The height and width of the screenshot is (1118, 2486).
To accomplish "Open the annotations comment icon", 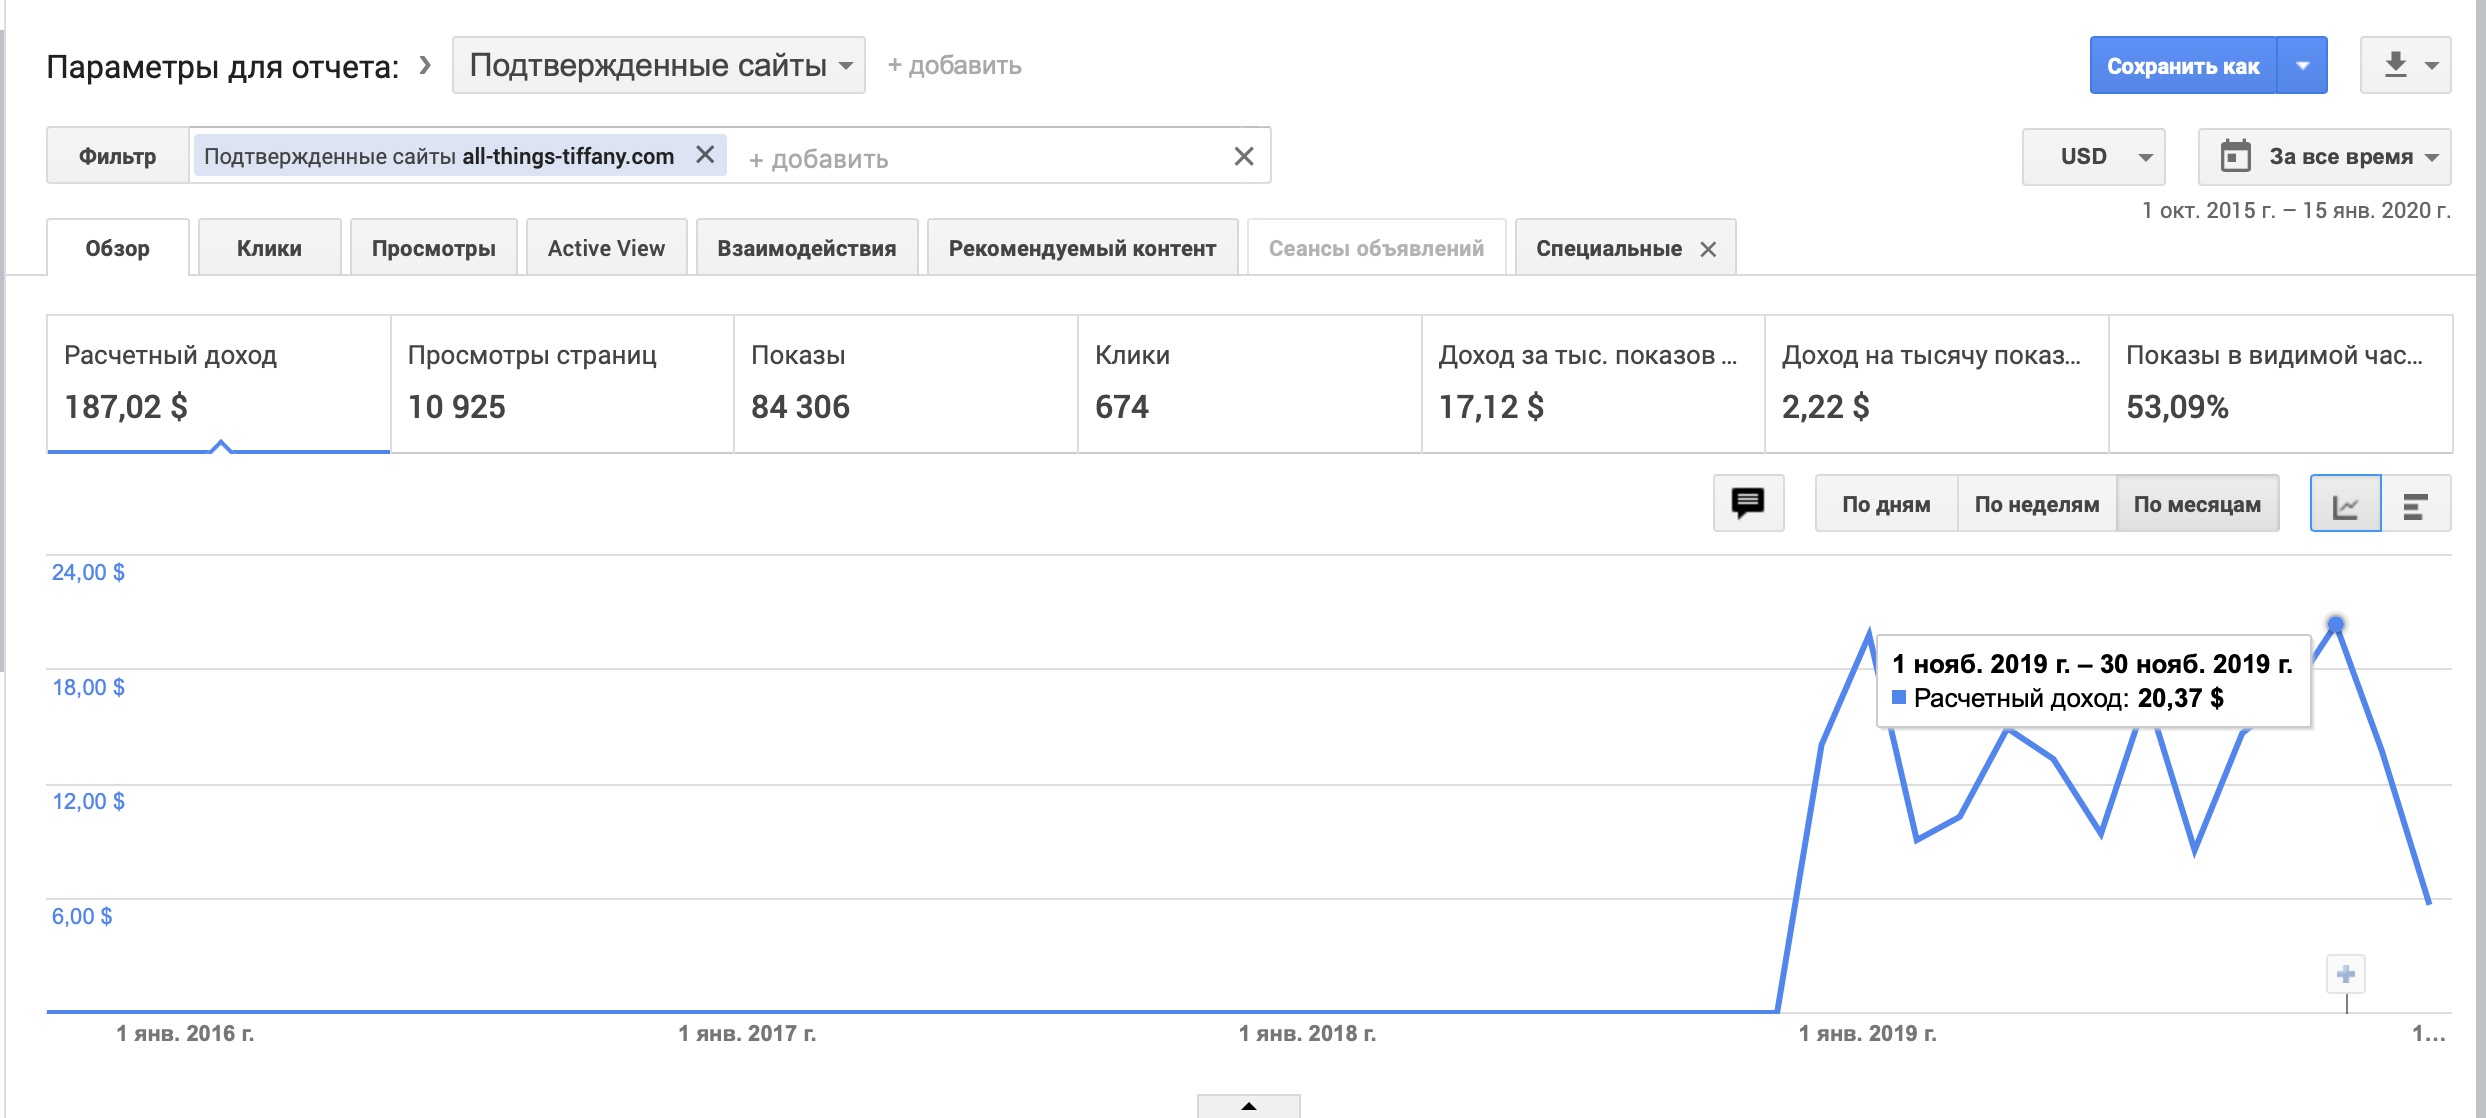I will point(1747,503).
